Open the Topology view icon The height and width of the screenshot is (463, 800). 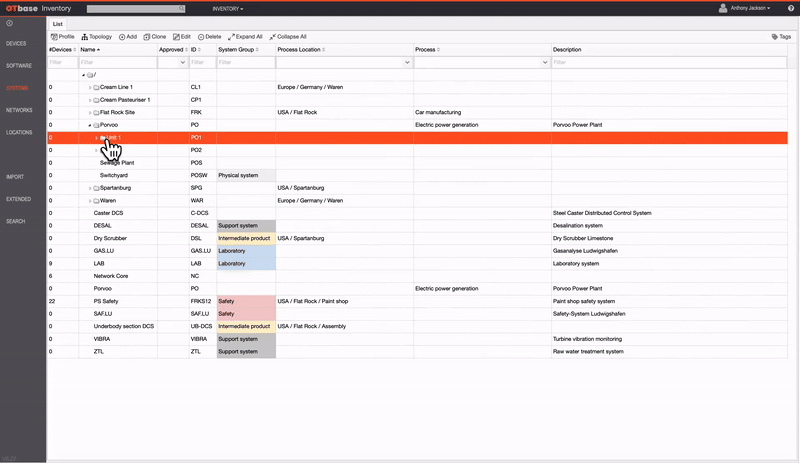pyautogui.click(x=85, y=37)
